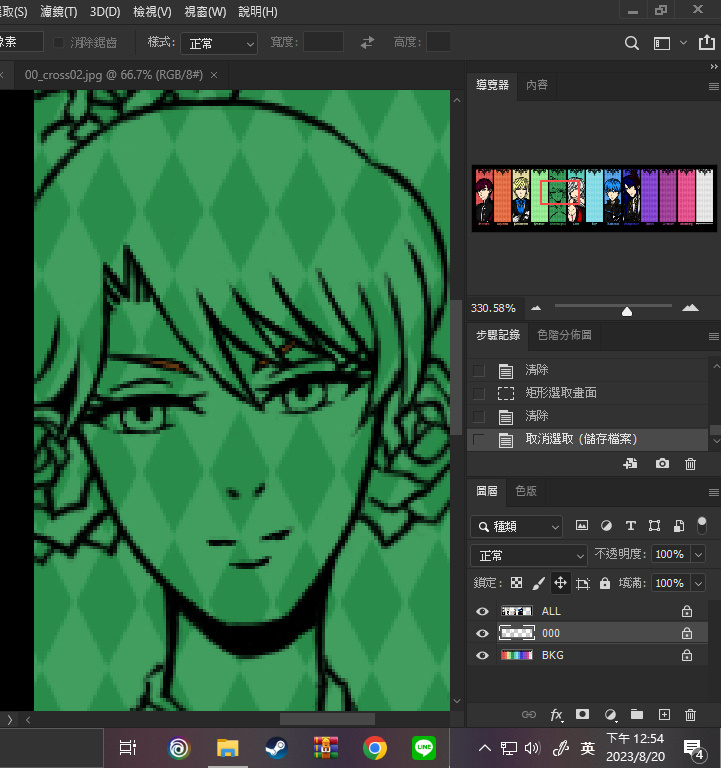
Task: Collapse panels double arrow
Action: (714, 67)
